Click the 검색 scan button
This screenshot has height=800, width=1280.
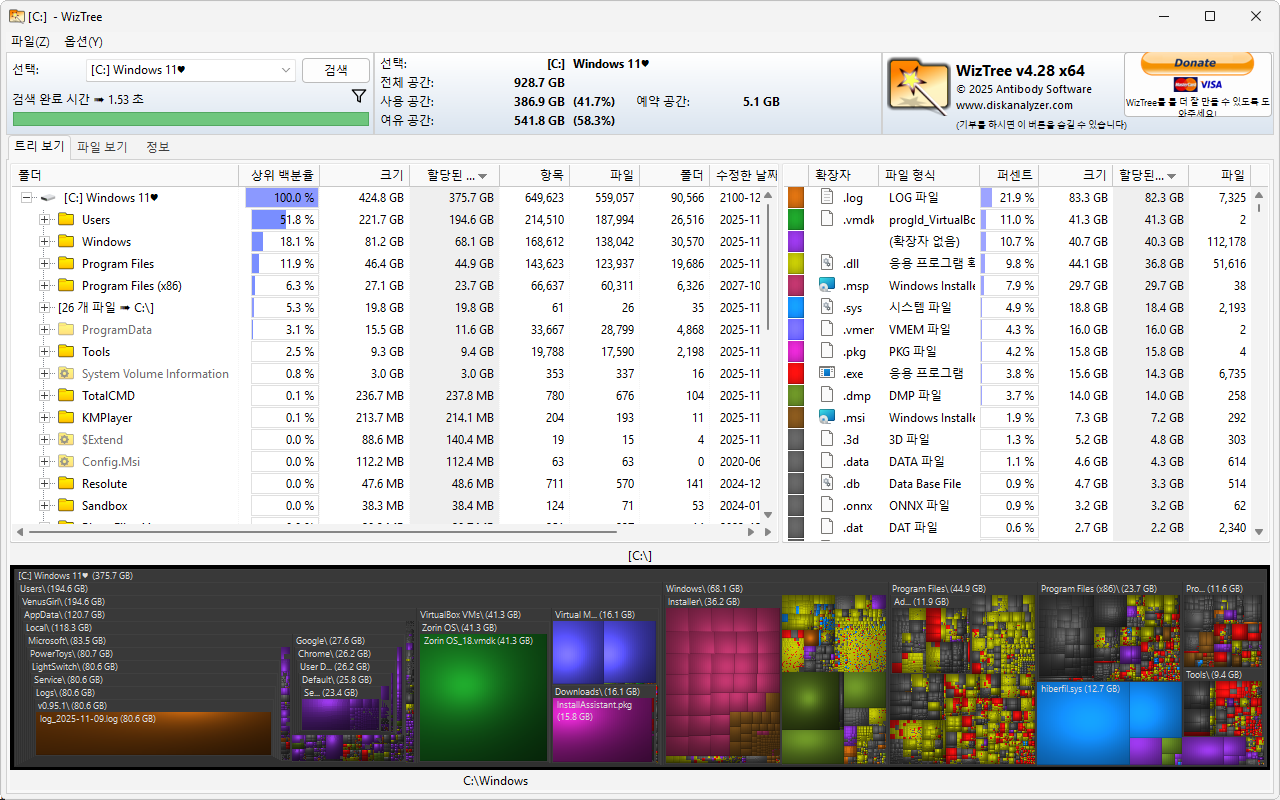click(336, 70)
